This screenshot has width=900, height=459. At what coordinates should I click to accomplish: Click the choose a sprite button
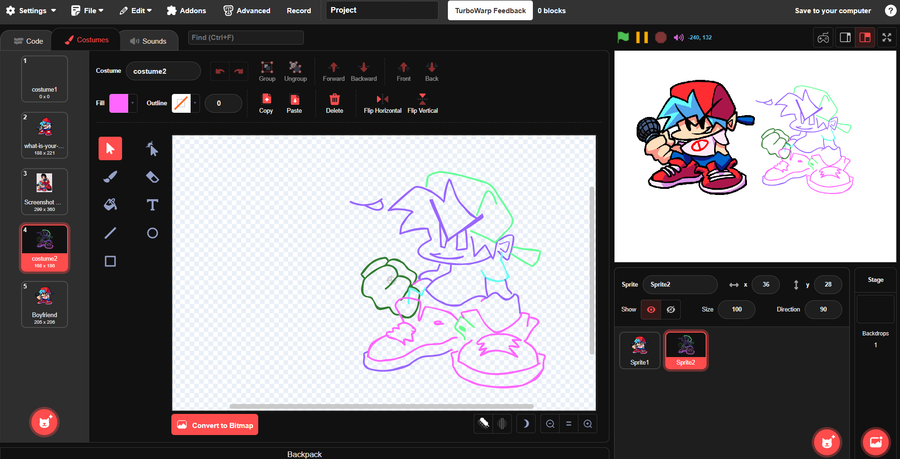[827, 442]
